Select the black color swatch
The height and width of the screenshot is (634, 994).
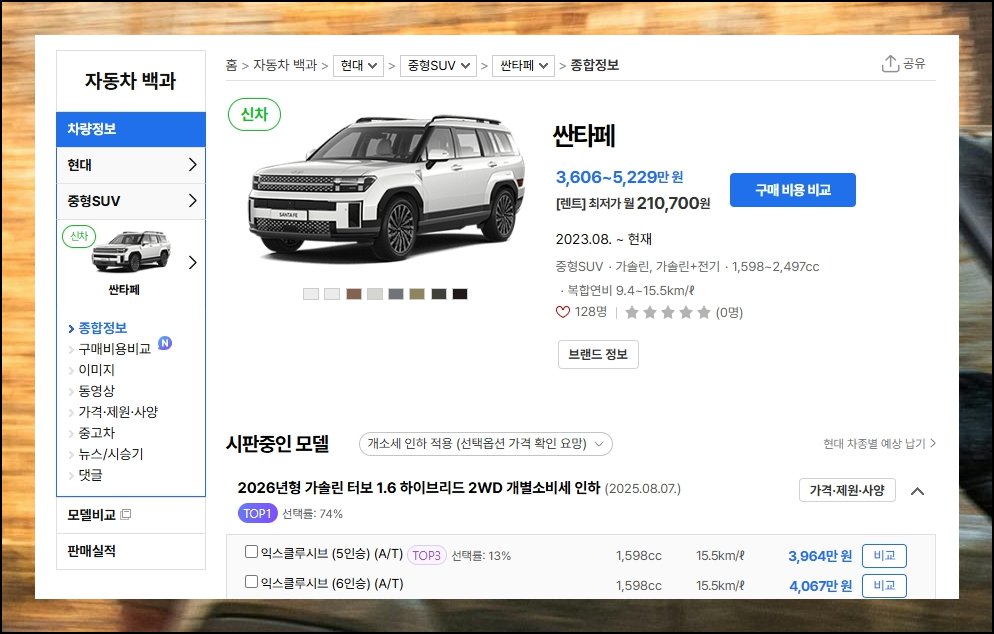(460, 294)
